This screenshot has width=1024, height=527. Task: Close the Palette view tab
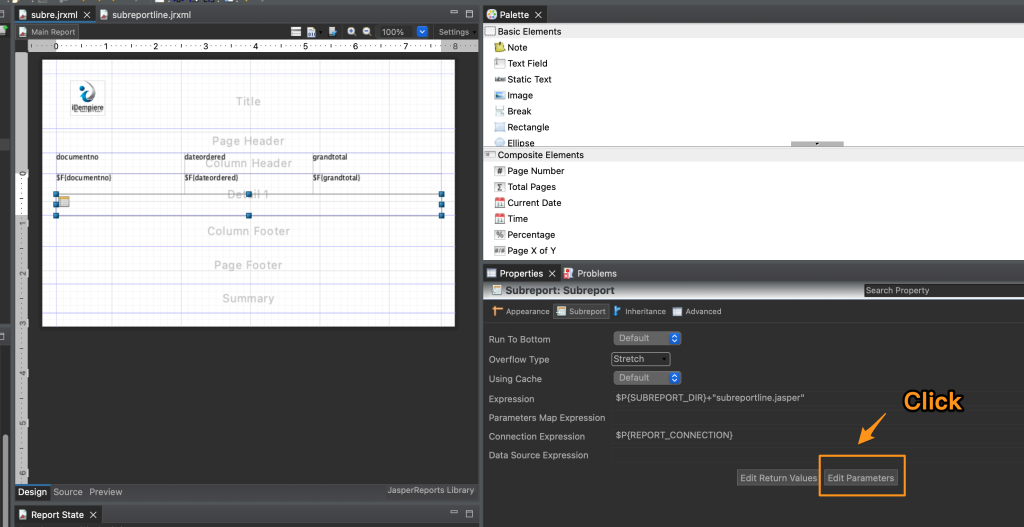point(538,15)
